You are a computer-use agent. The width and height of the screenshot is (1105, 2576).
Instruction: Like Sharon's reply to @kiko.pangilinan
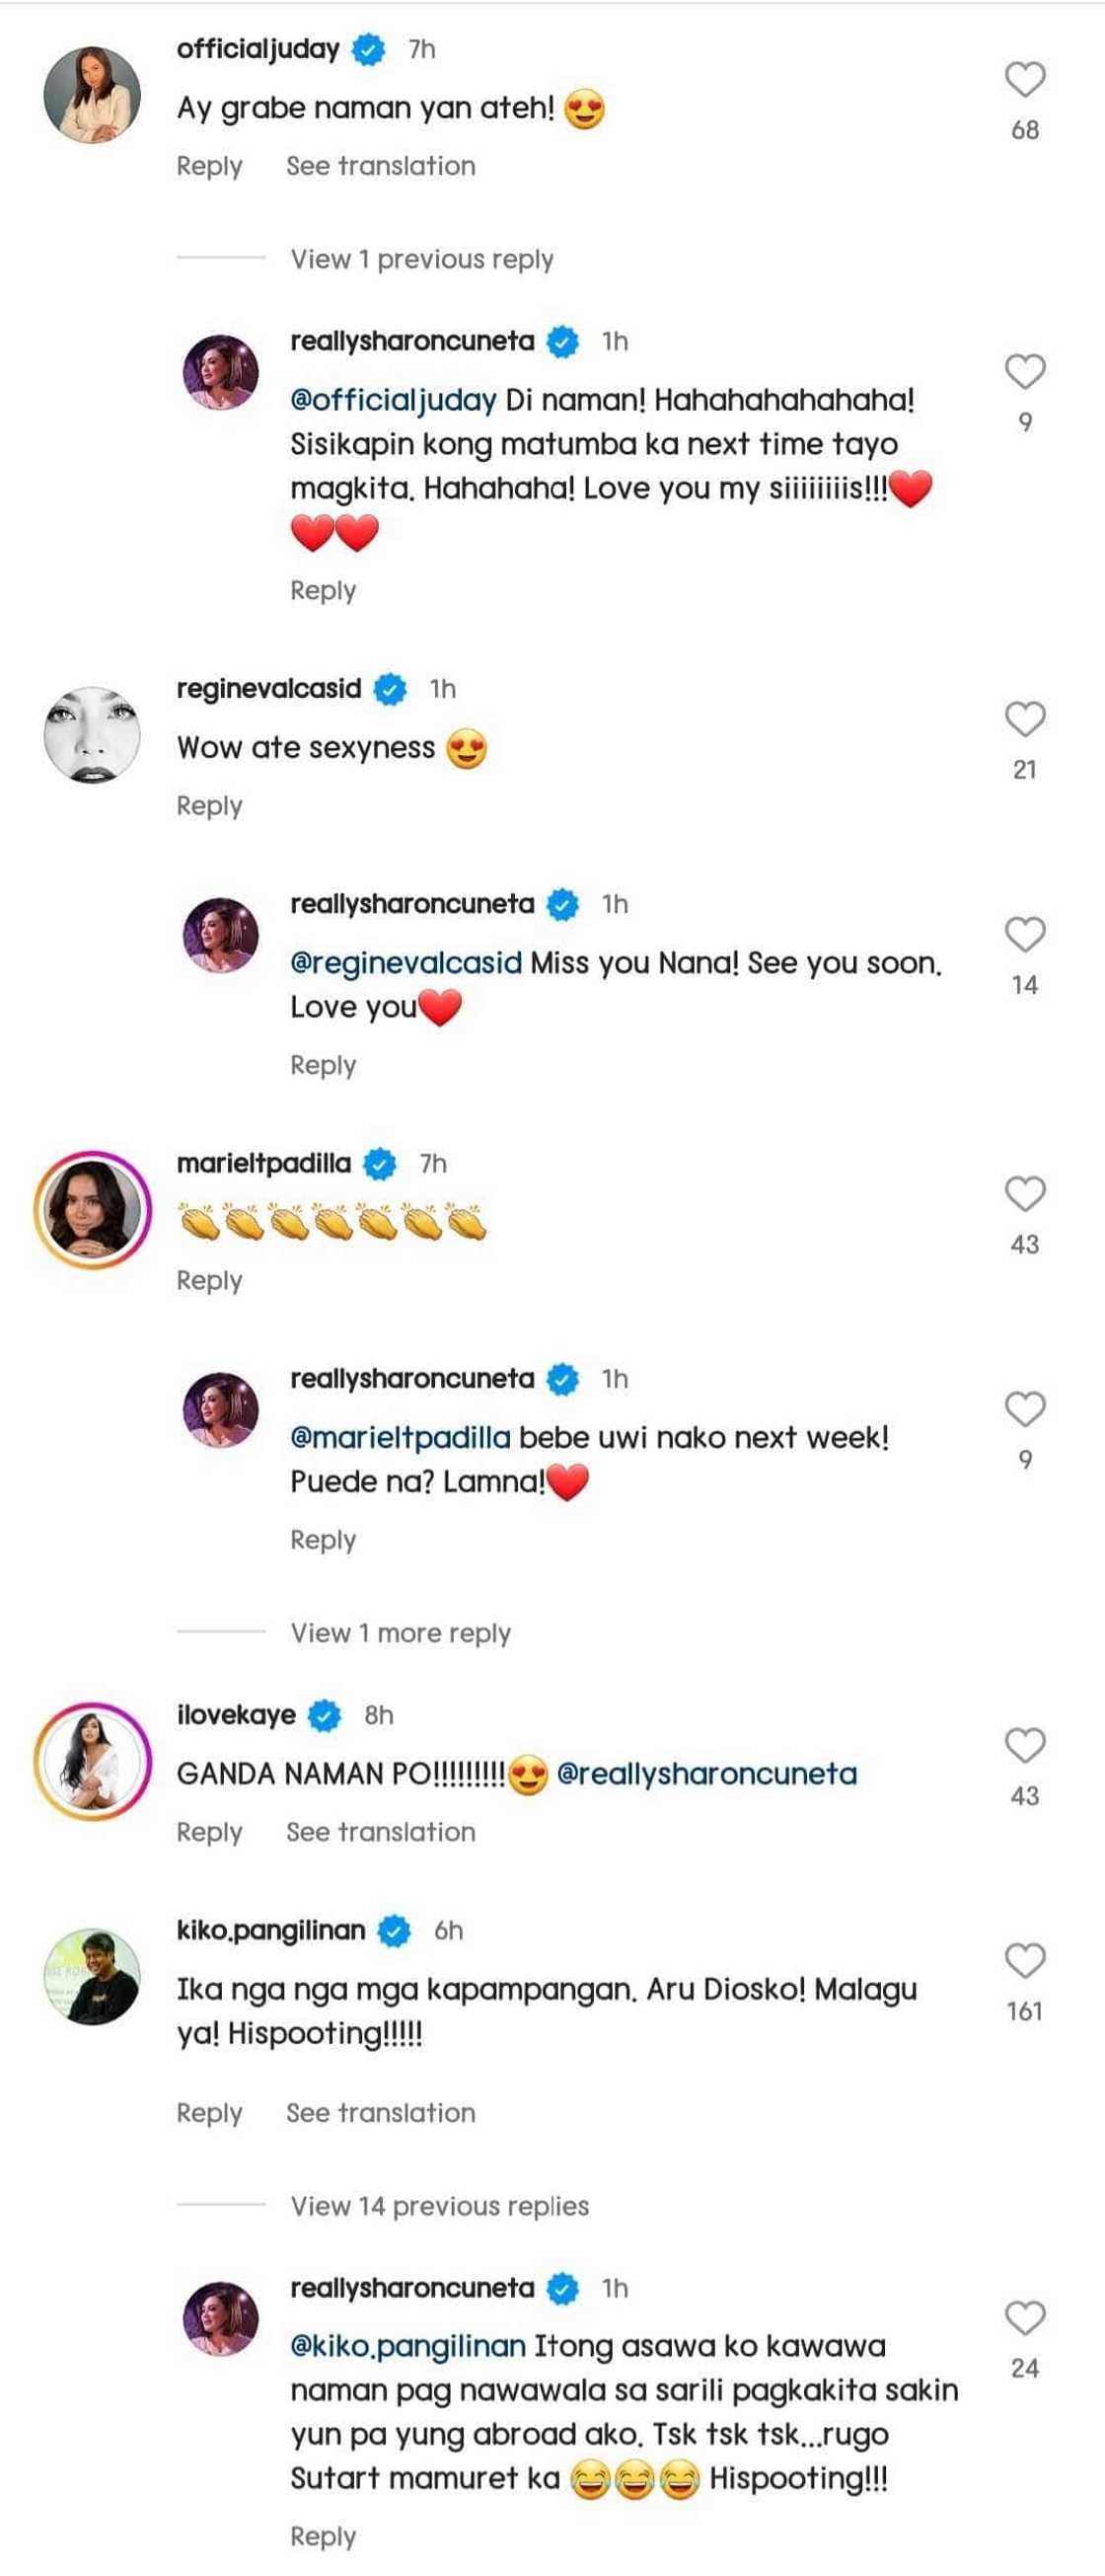[1024, 2318]
